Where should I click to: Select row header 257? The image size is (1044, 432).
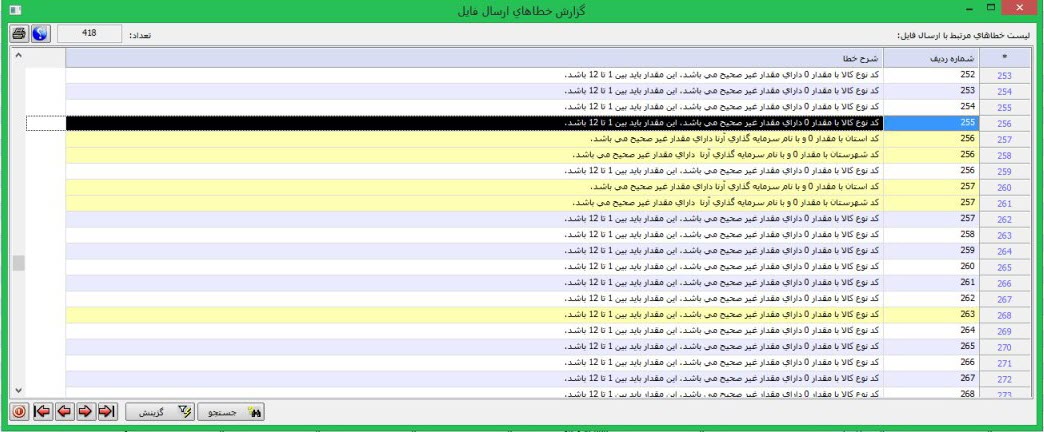pos(1003,139)
